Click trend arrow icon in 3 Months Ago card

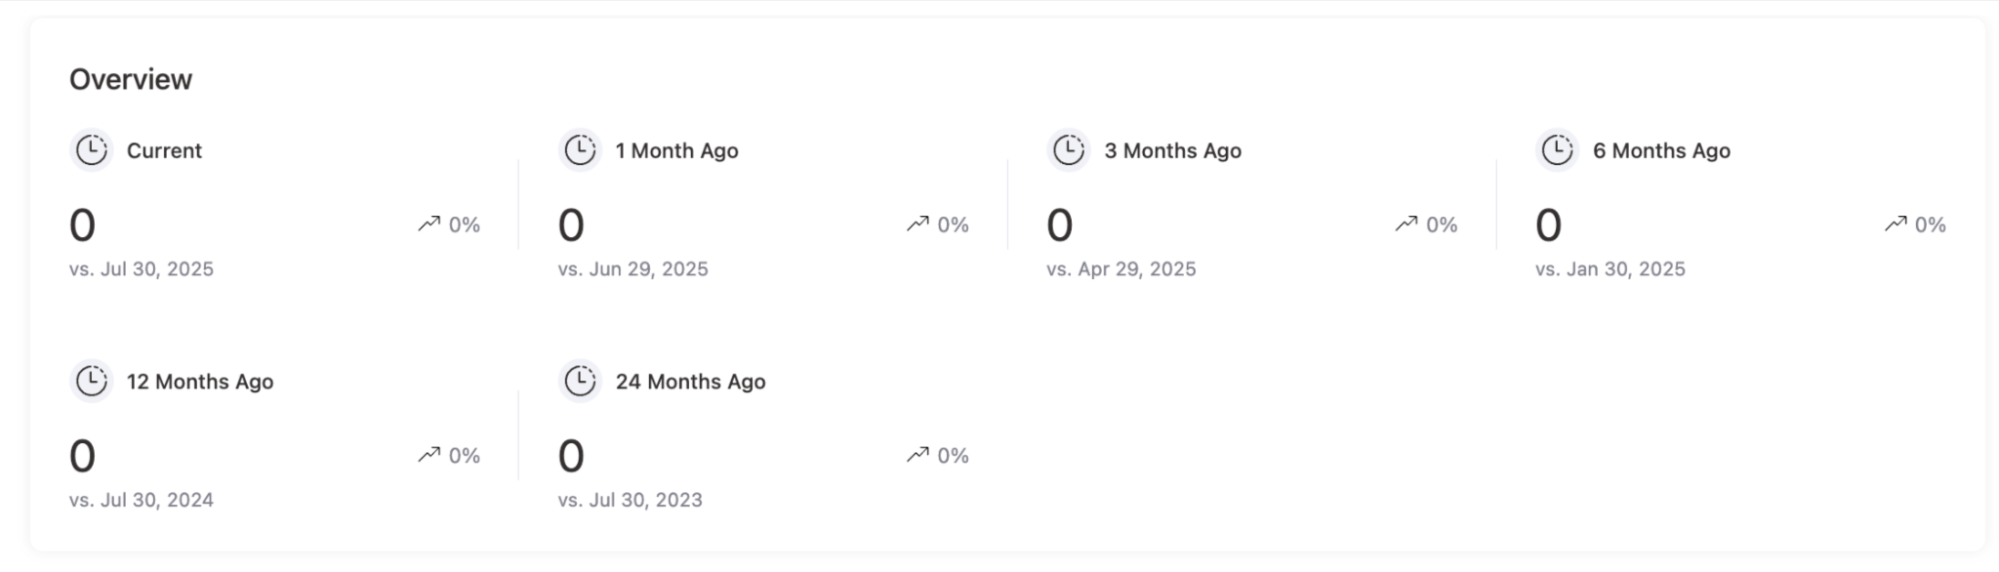click(x=1406, y=224)
